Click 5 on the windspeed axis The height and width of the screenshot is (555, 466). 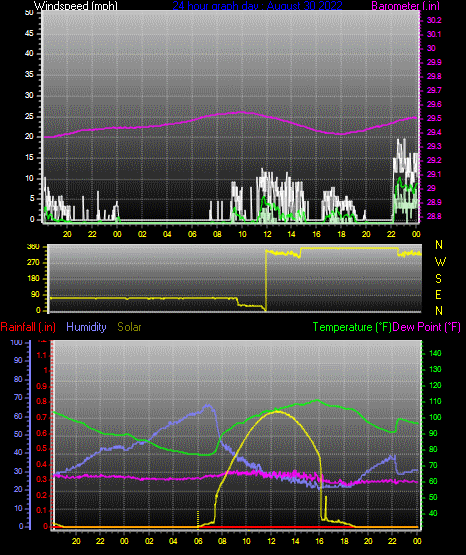pos(32,199)
